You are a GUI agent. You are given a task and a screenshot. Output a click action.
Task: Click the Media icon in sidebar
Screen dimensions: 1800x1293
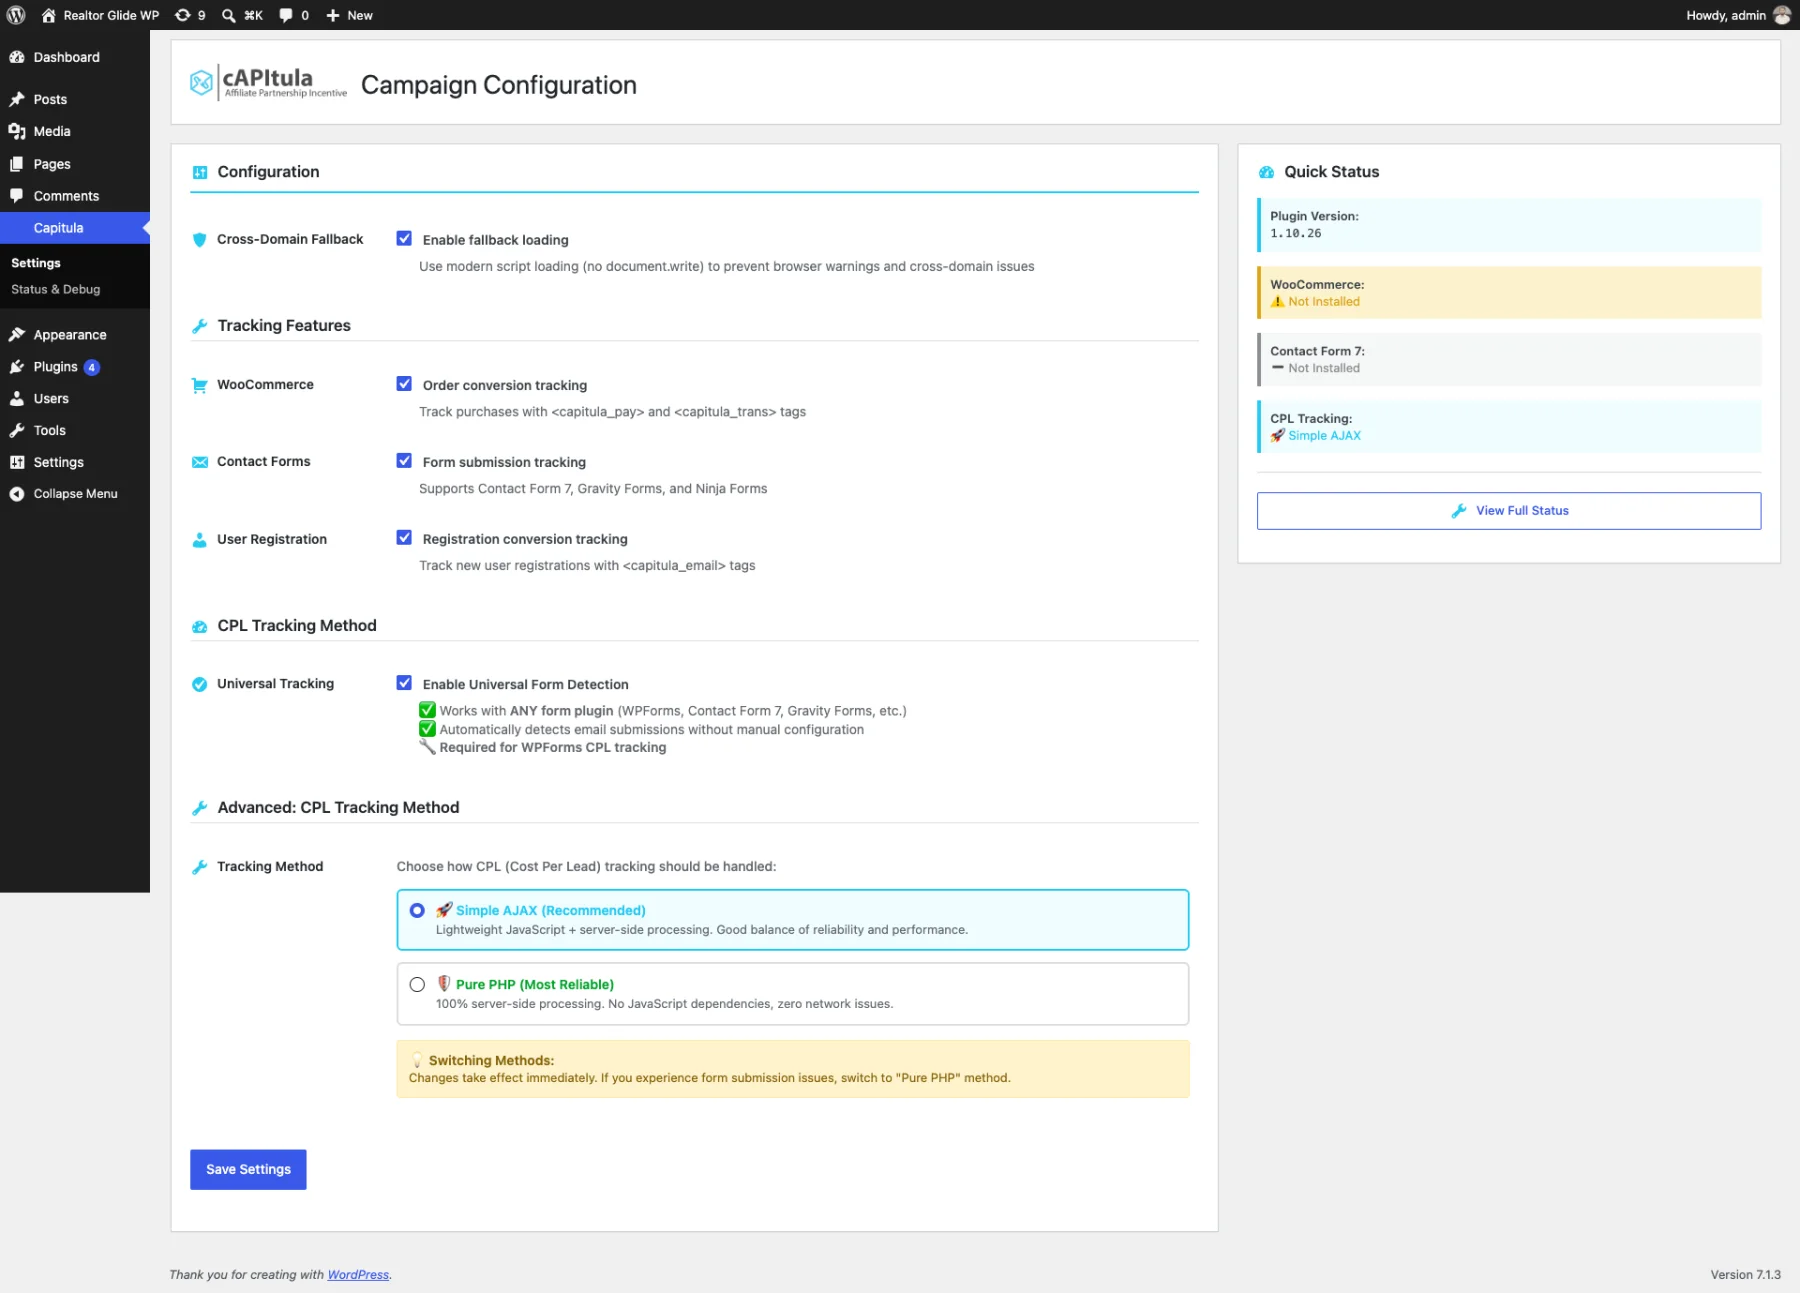tap(17, 131)
